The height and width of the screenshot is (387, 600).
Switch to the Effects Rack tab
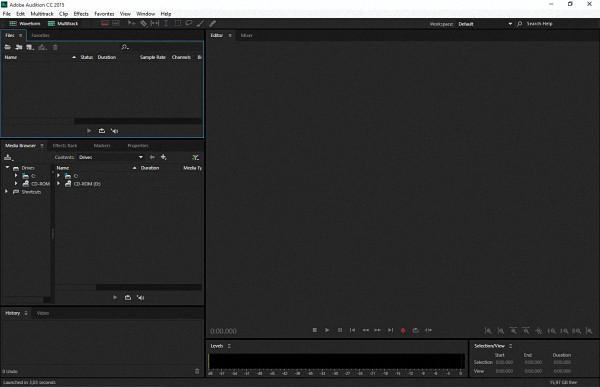pyautogui.click(x=65, y=145)
